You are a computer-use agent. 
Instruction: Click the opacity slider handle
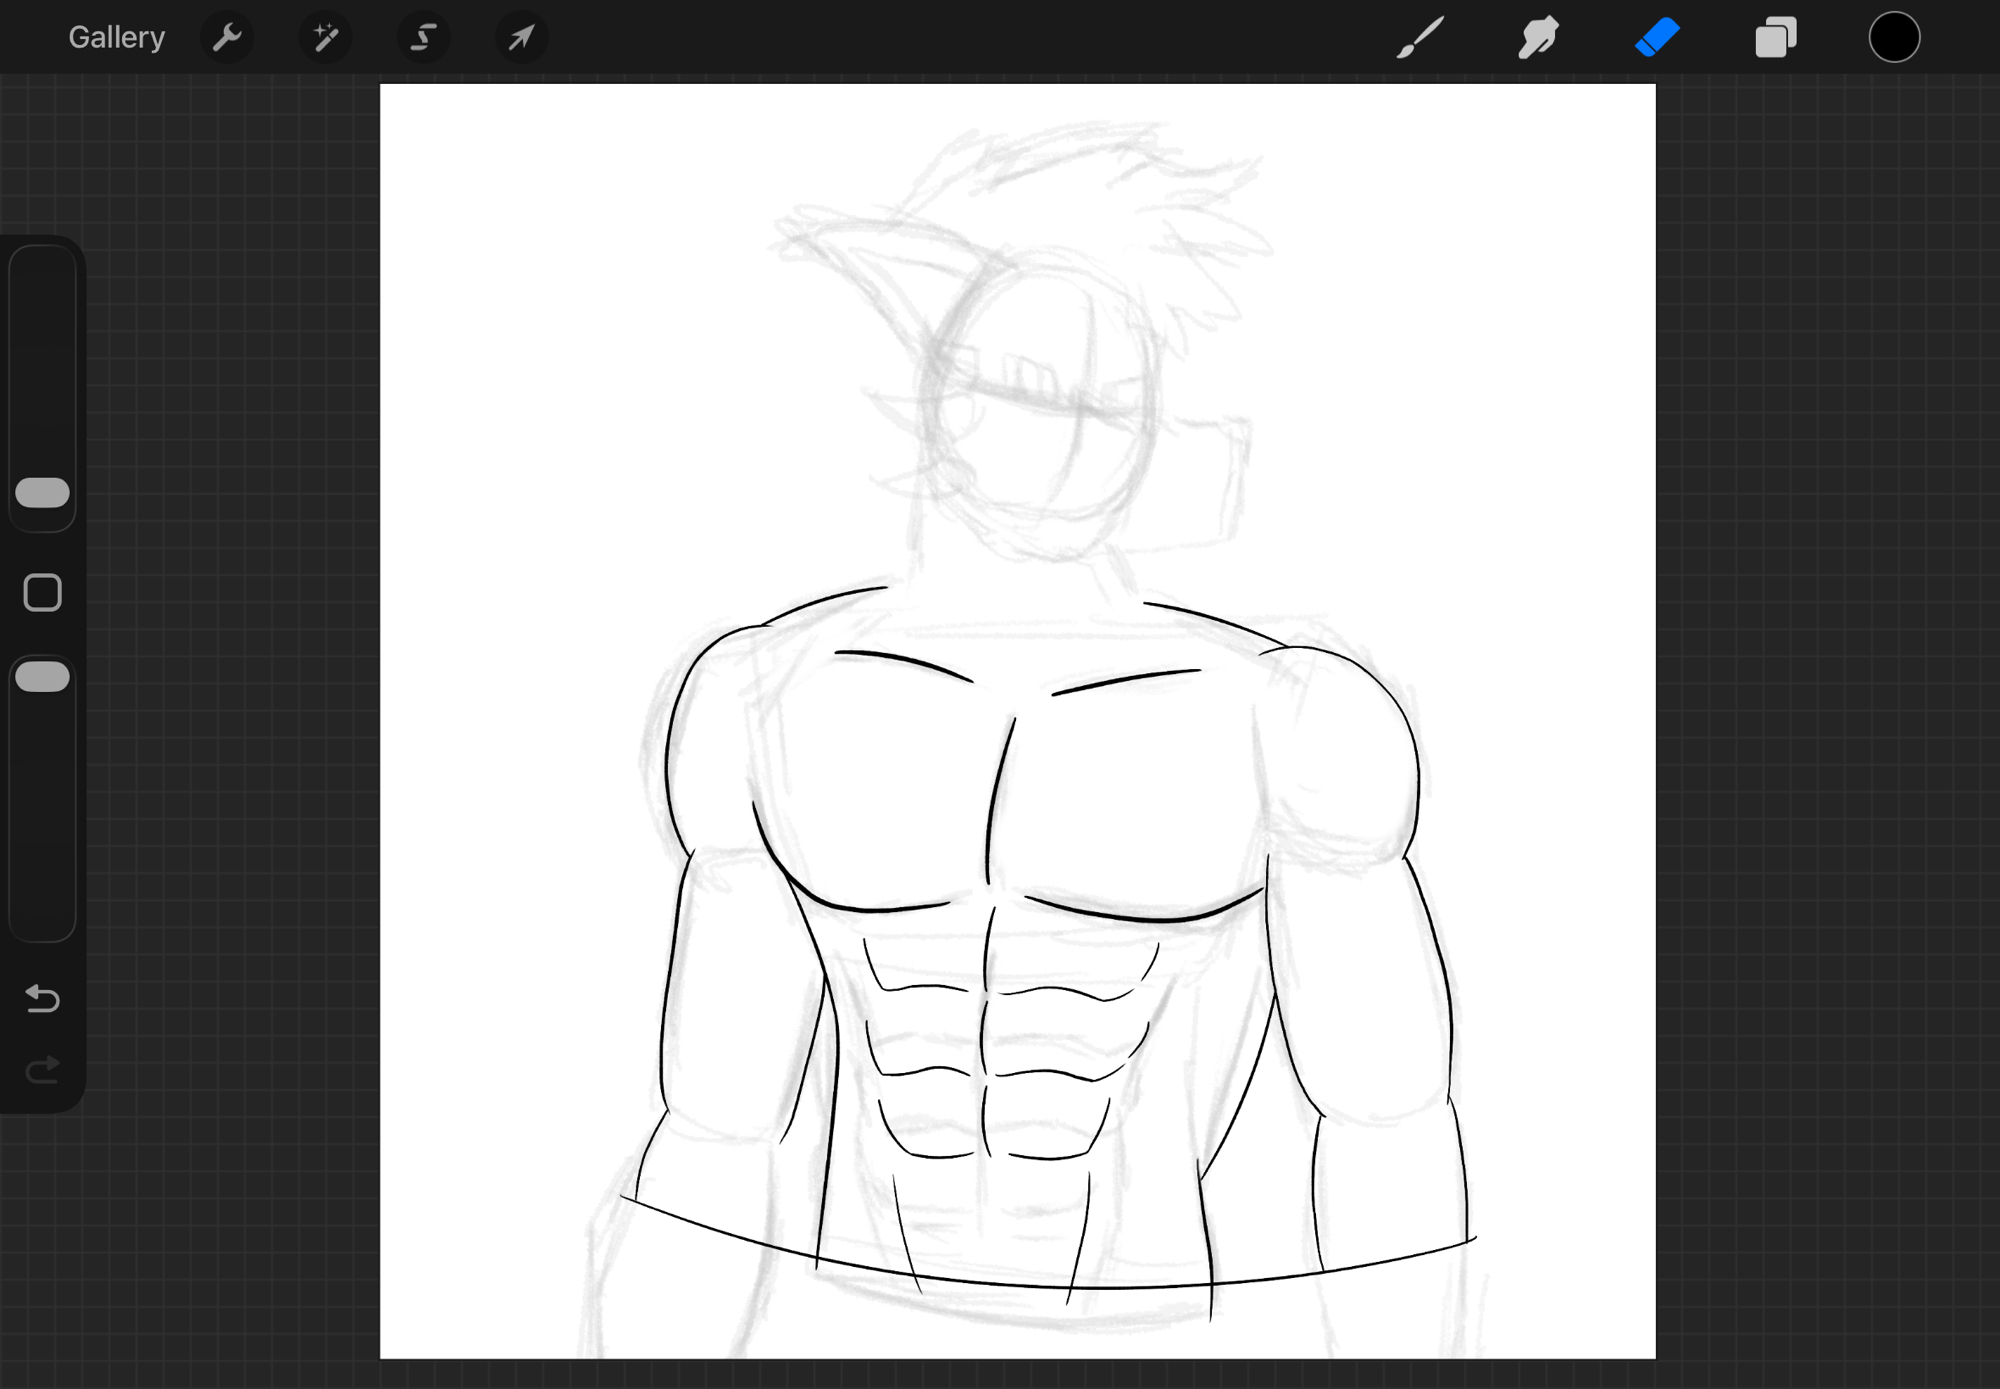click(43, 677)
